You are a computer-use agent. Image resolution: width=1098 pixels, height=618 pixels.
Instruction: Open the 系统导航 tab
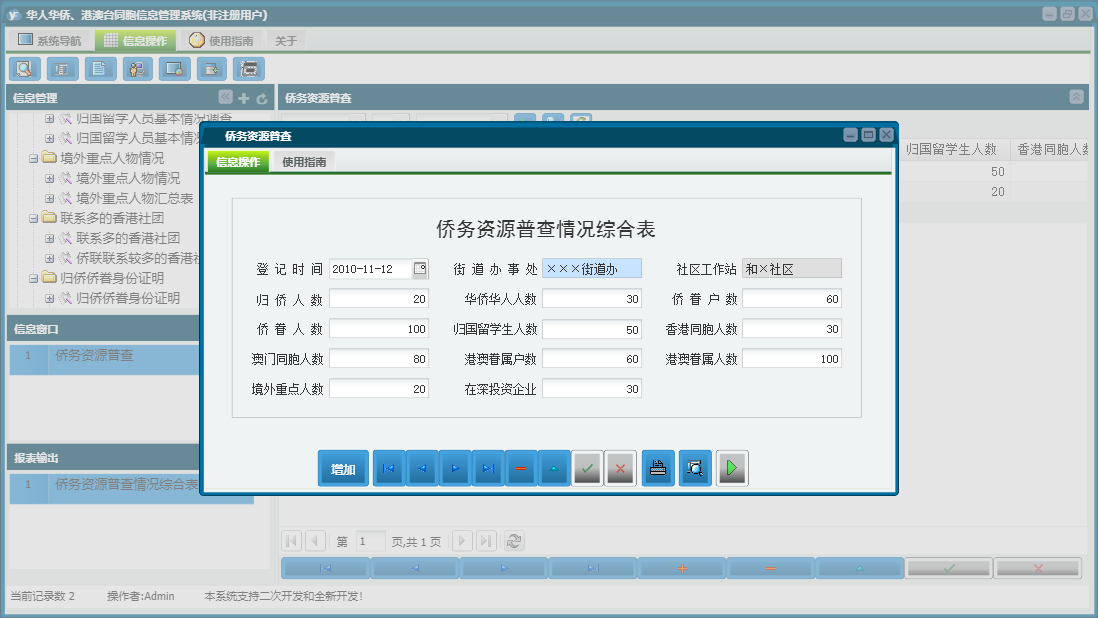click(50, 41)
